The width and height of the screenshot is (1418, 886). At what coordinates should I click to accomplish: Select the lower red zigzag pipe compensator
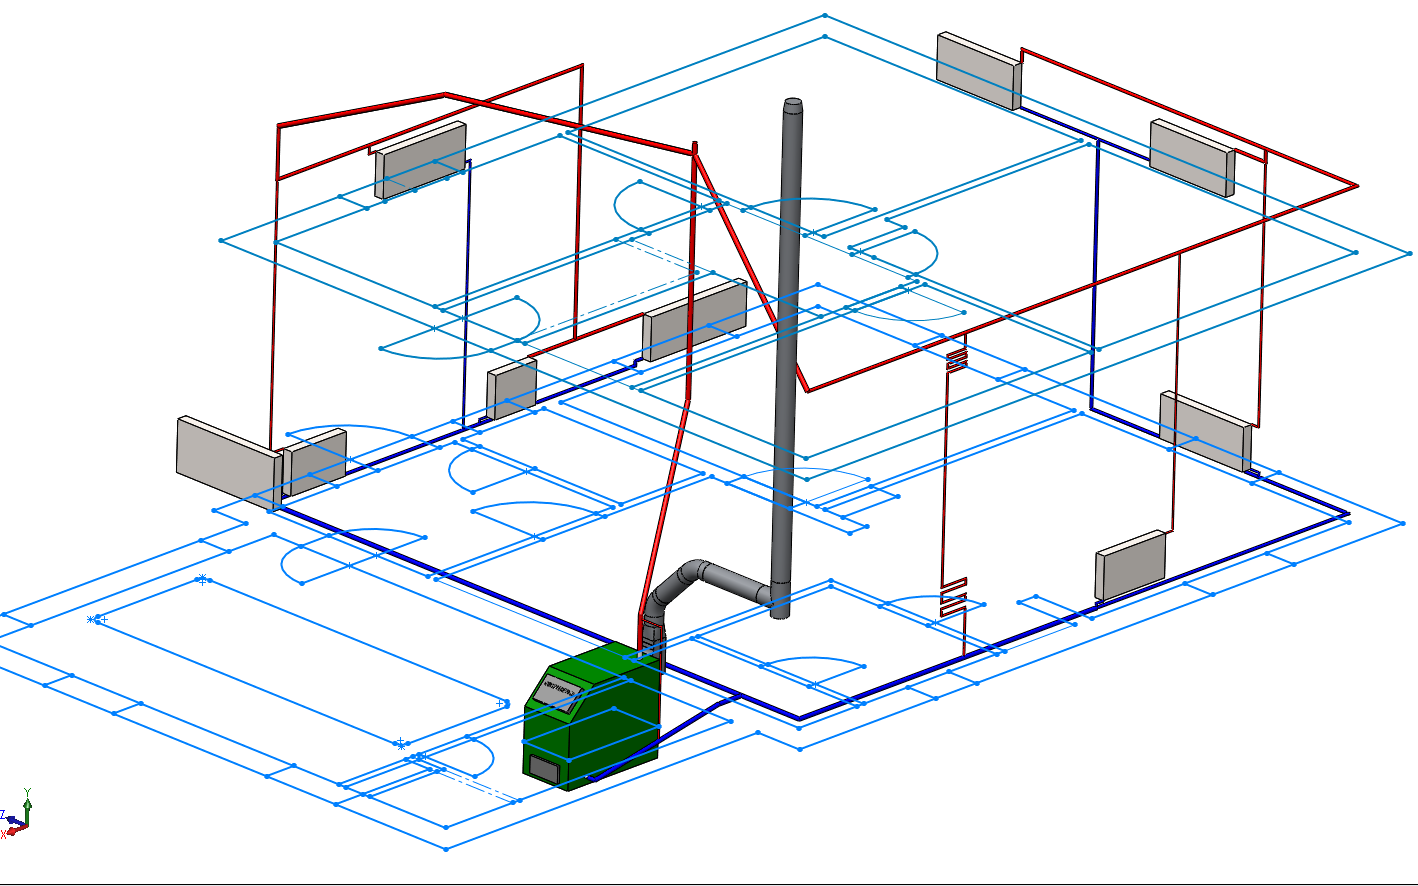point(953,598)
